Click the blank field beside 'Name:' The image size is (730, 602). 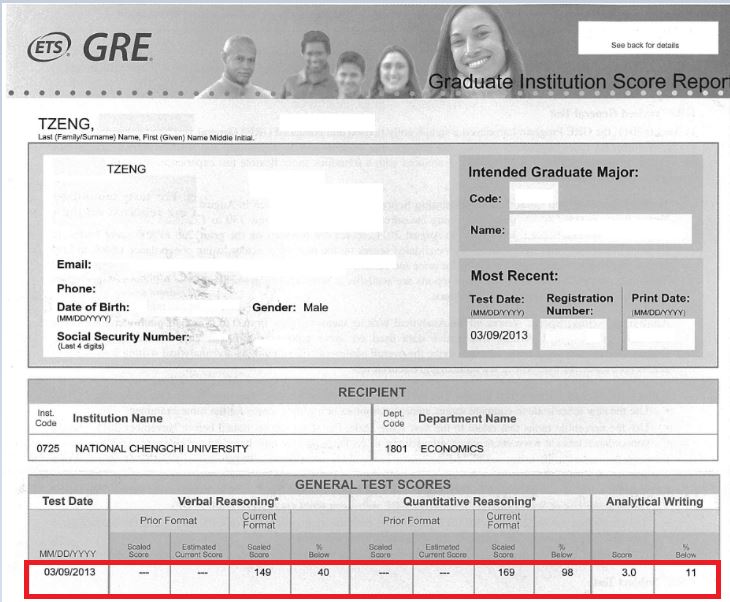pyautogui.click(x=600, y=229)
